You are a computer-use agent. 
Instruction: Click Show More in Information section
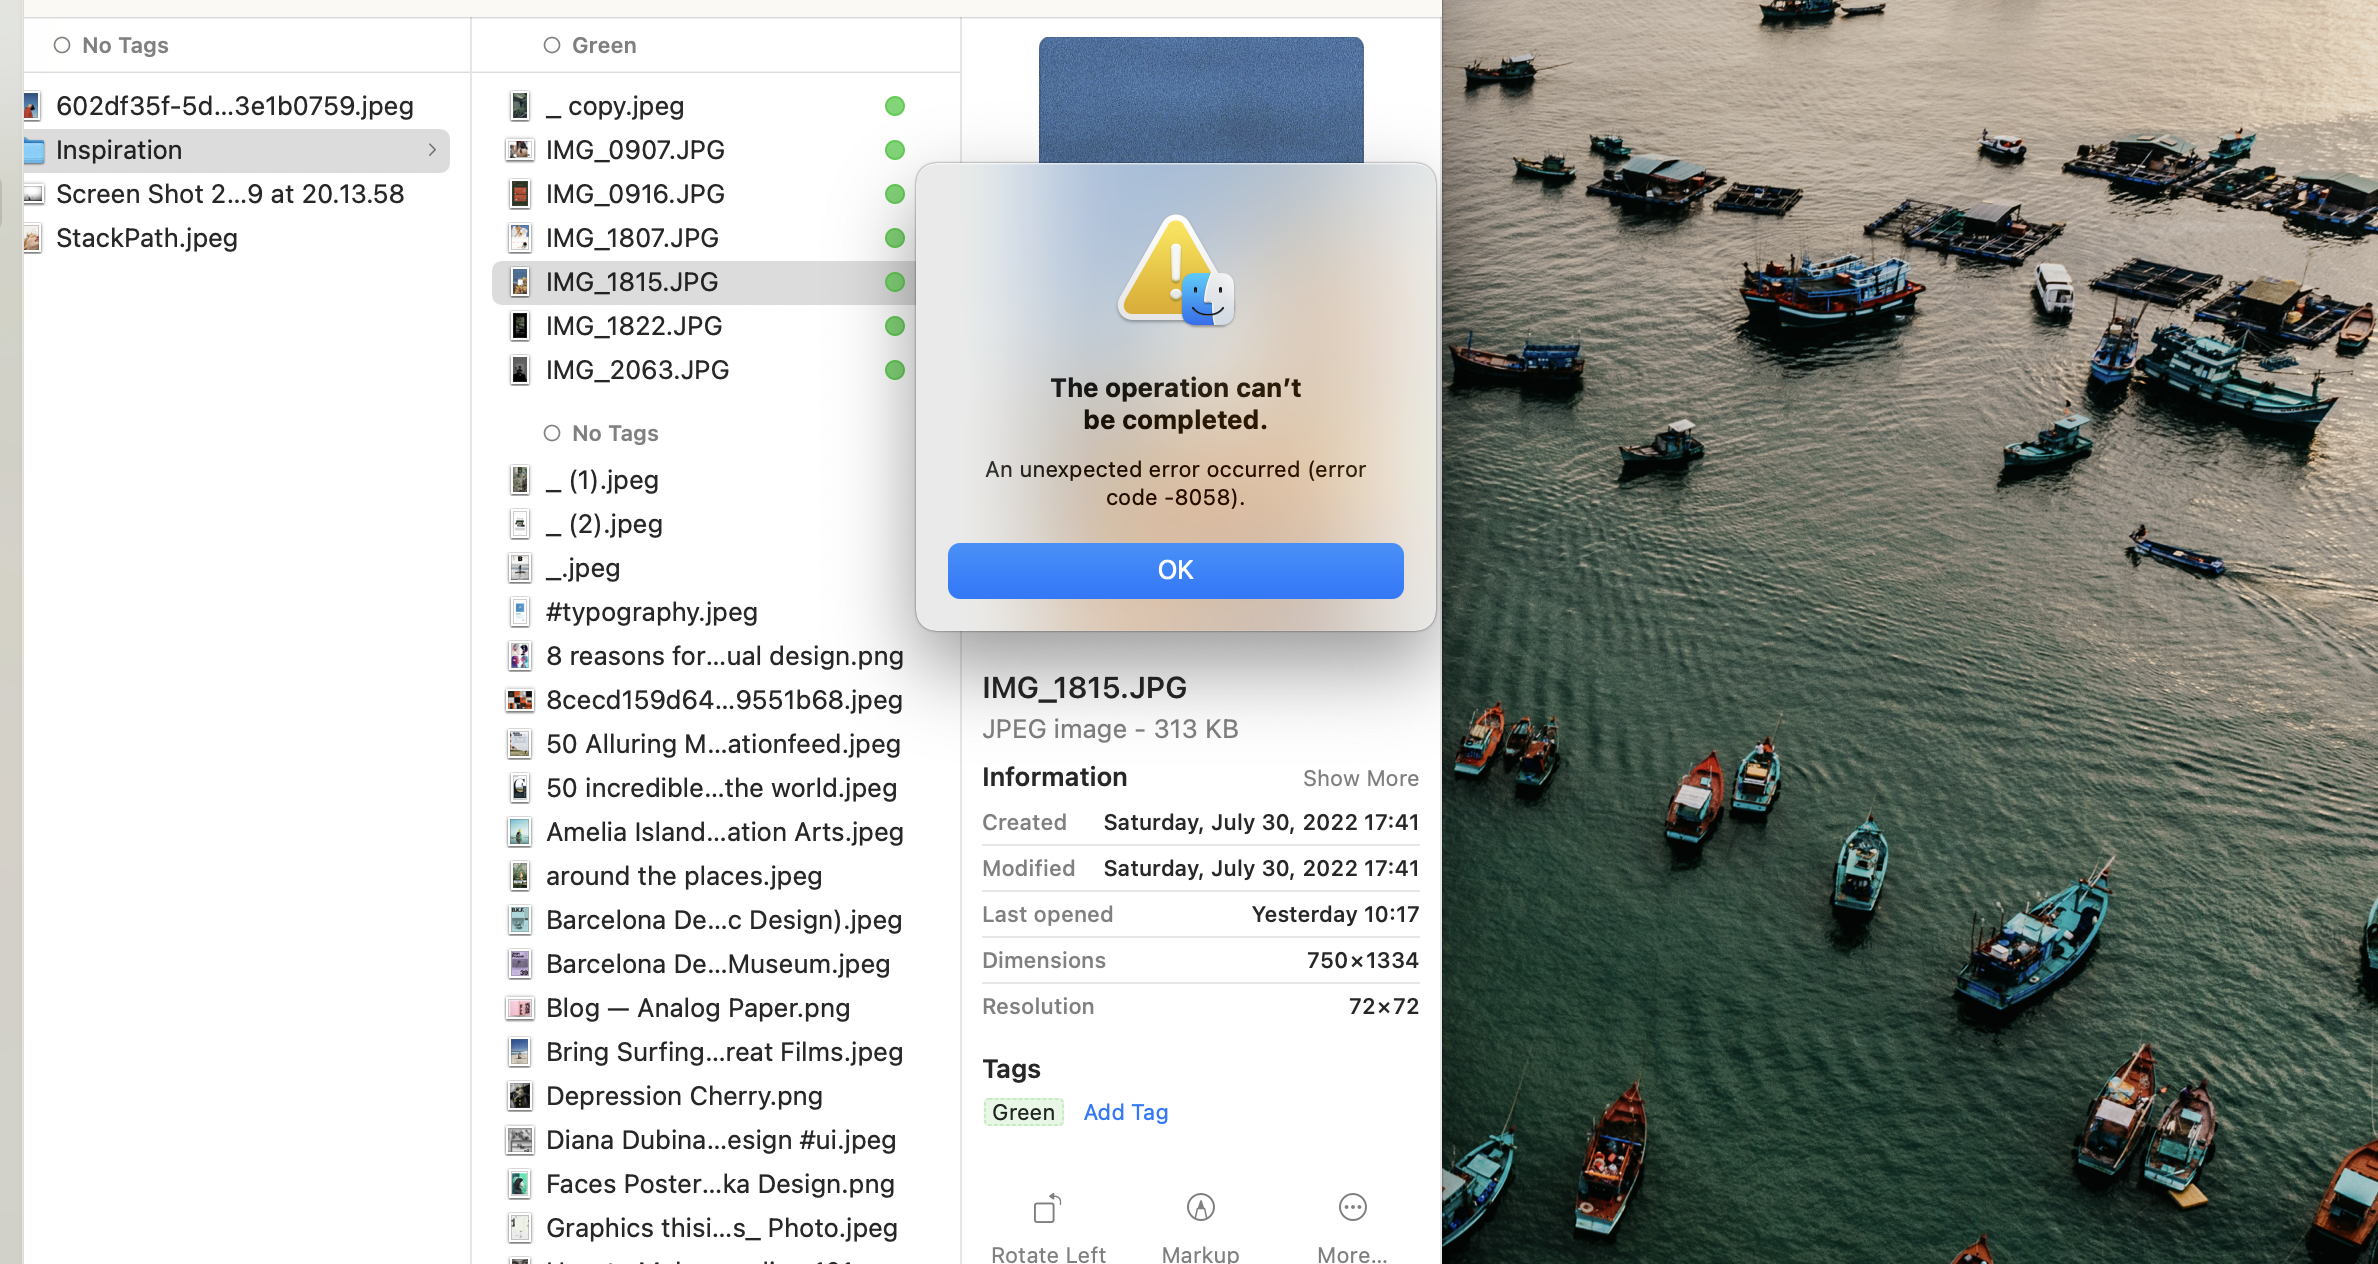pos(1360,778)
